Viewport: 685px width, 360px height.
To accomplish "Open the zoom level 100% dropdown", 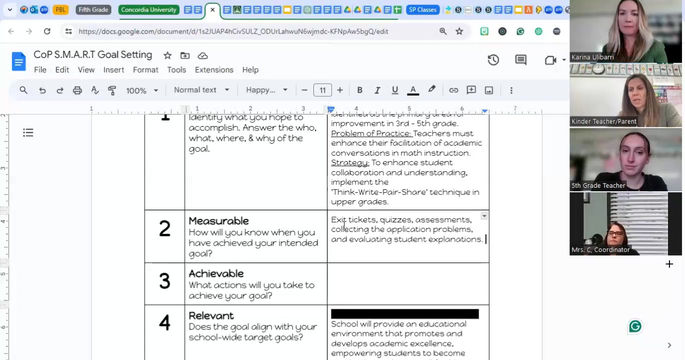I will (x=142, y=90).
